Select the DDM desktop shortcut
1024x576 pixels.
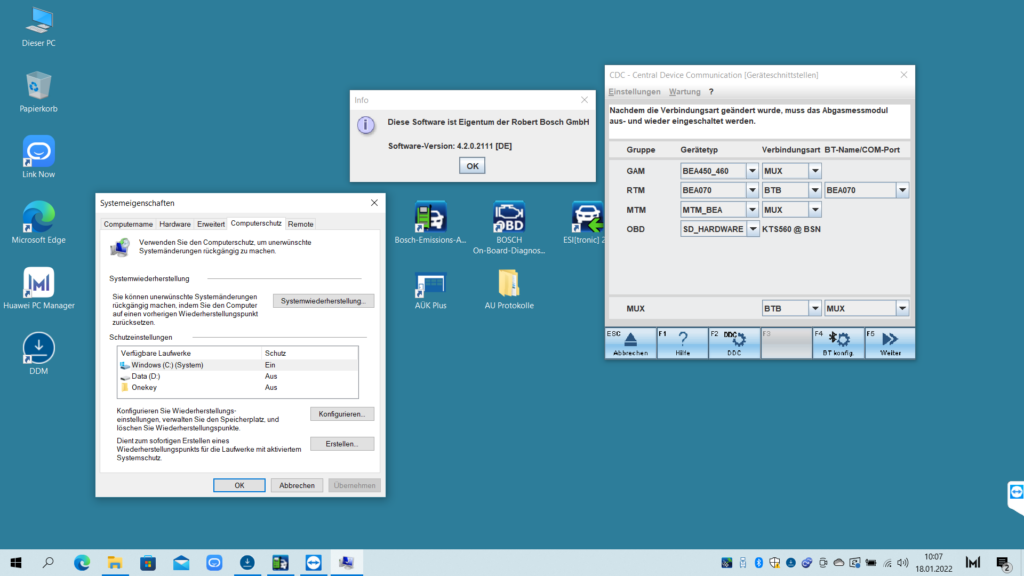tap(39, 354)
